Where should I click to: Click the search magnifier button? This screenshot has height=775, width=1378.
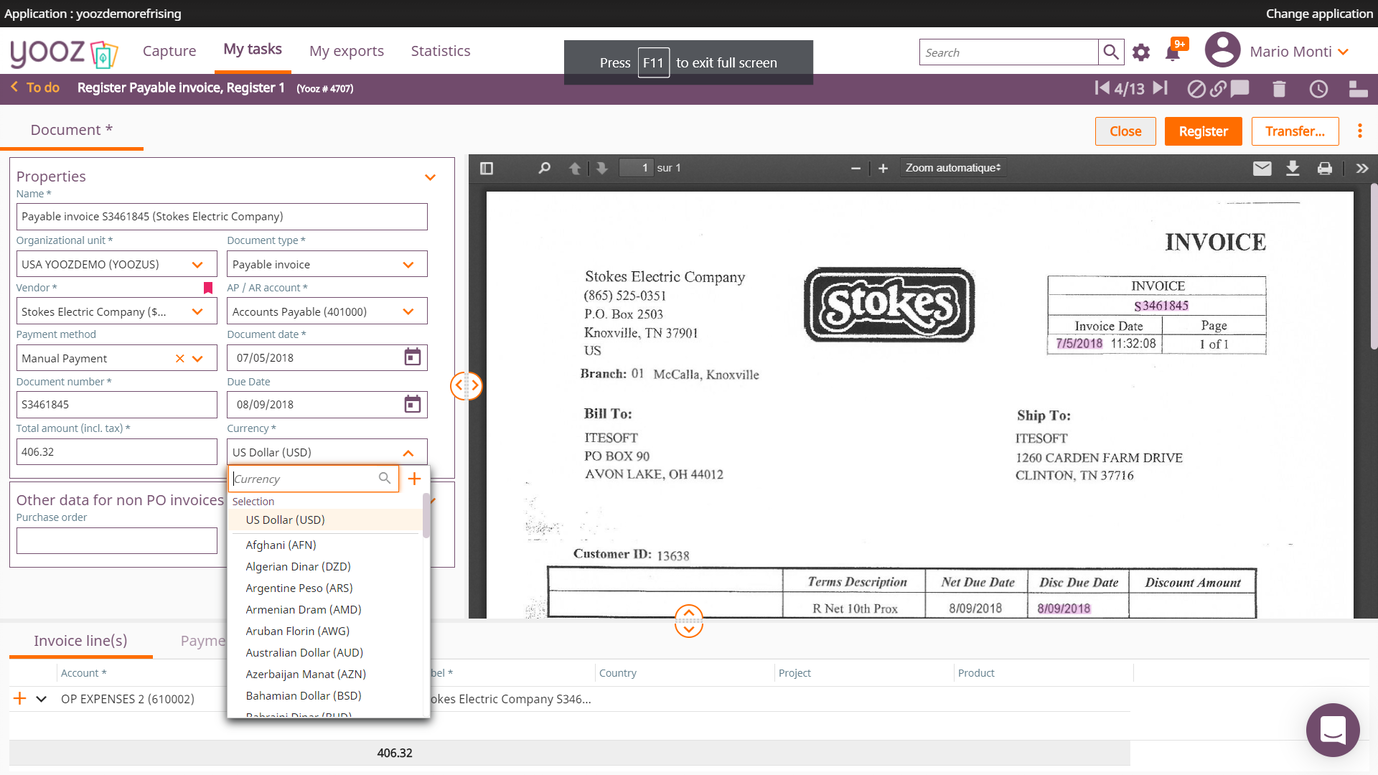pos(1111,52)
